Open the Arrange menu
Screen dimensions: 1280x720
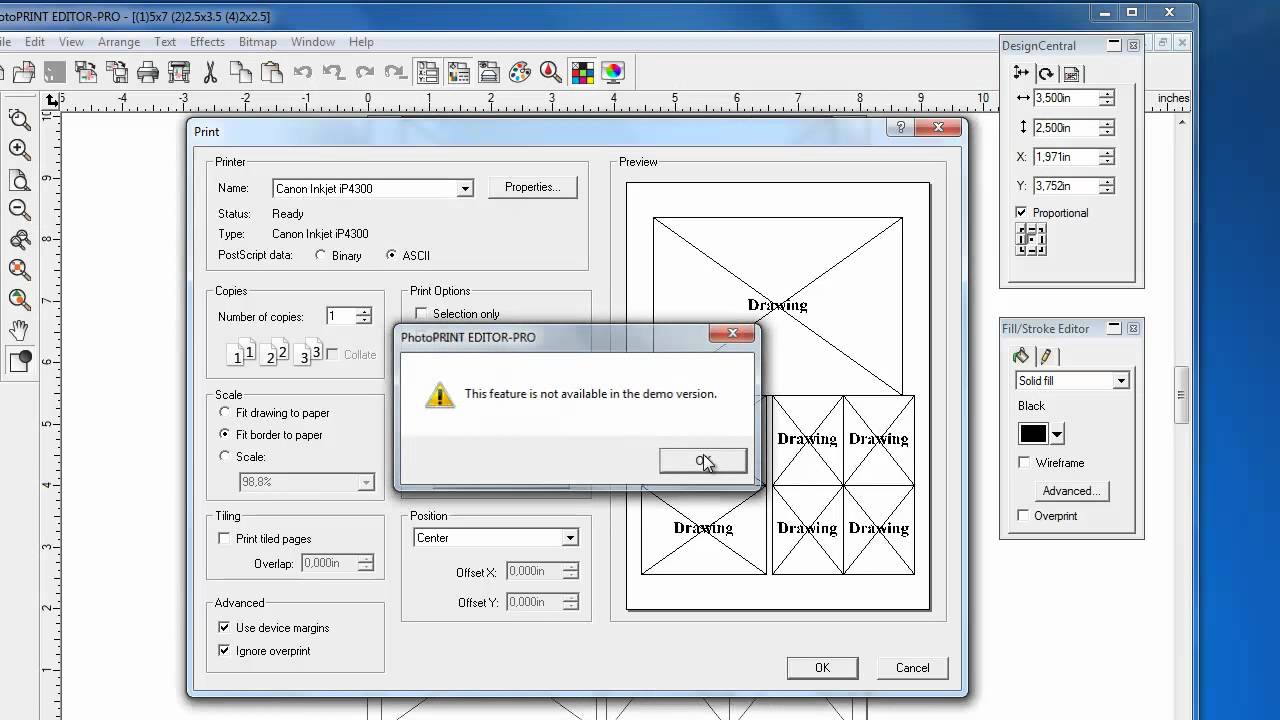pos(119,42)
